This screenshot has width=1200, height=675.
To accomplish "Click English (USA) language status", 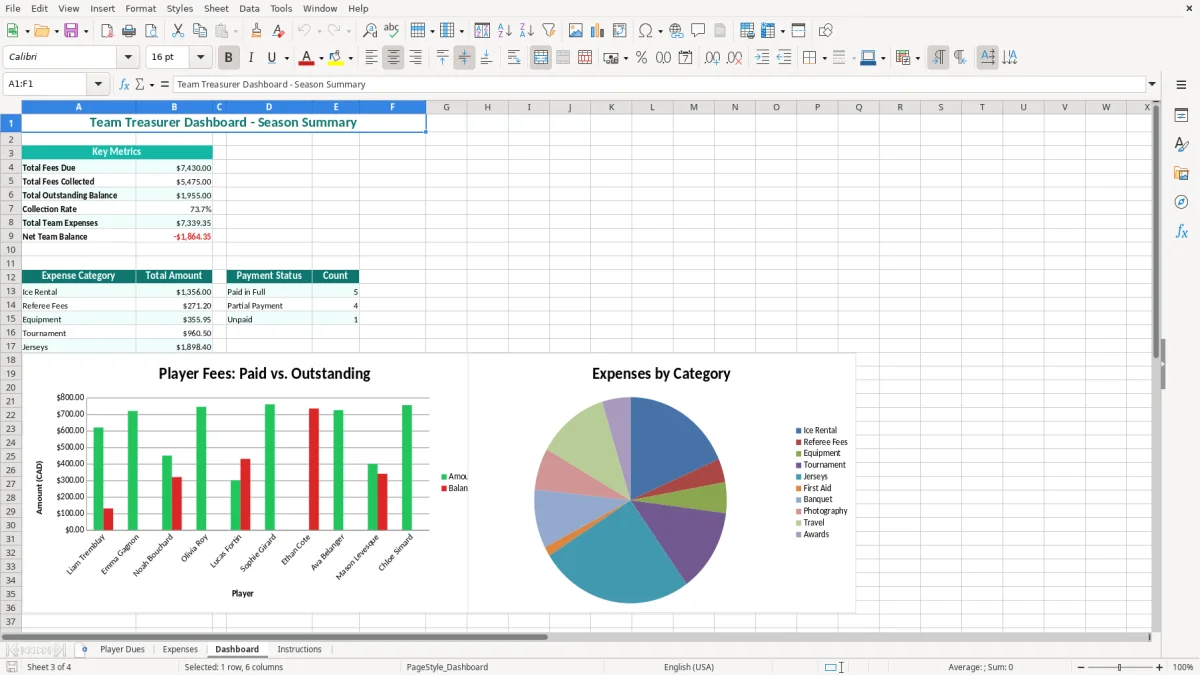I will tap(689, 667).
